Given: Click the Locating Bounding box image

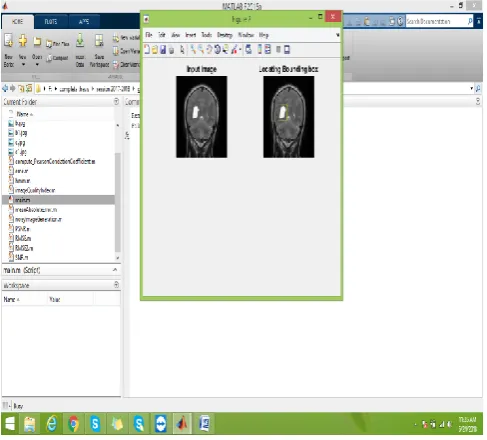Looking at the screenshot, I should 289,117.
